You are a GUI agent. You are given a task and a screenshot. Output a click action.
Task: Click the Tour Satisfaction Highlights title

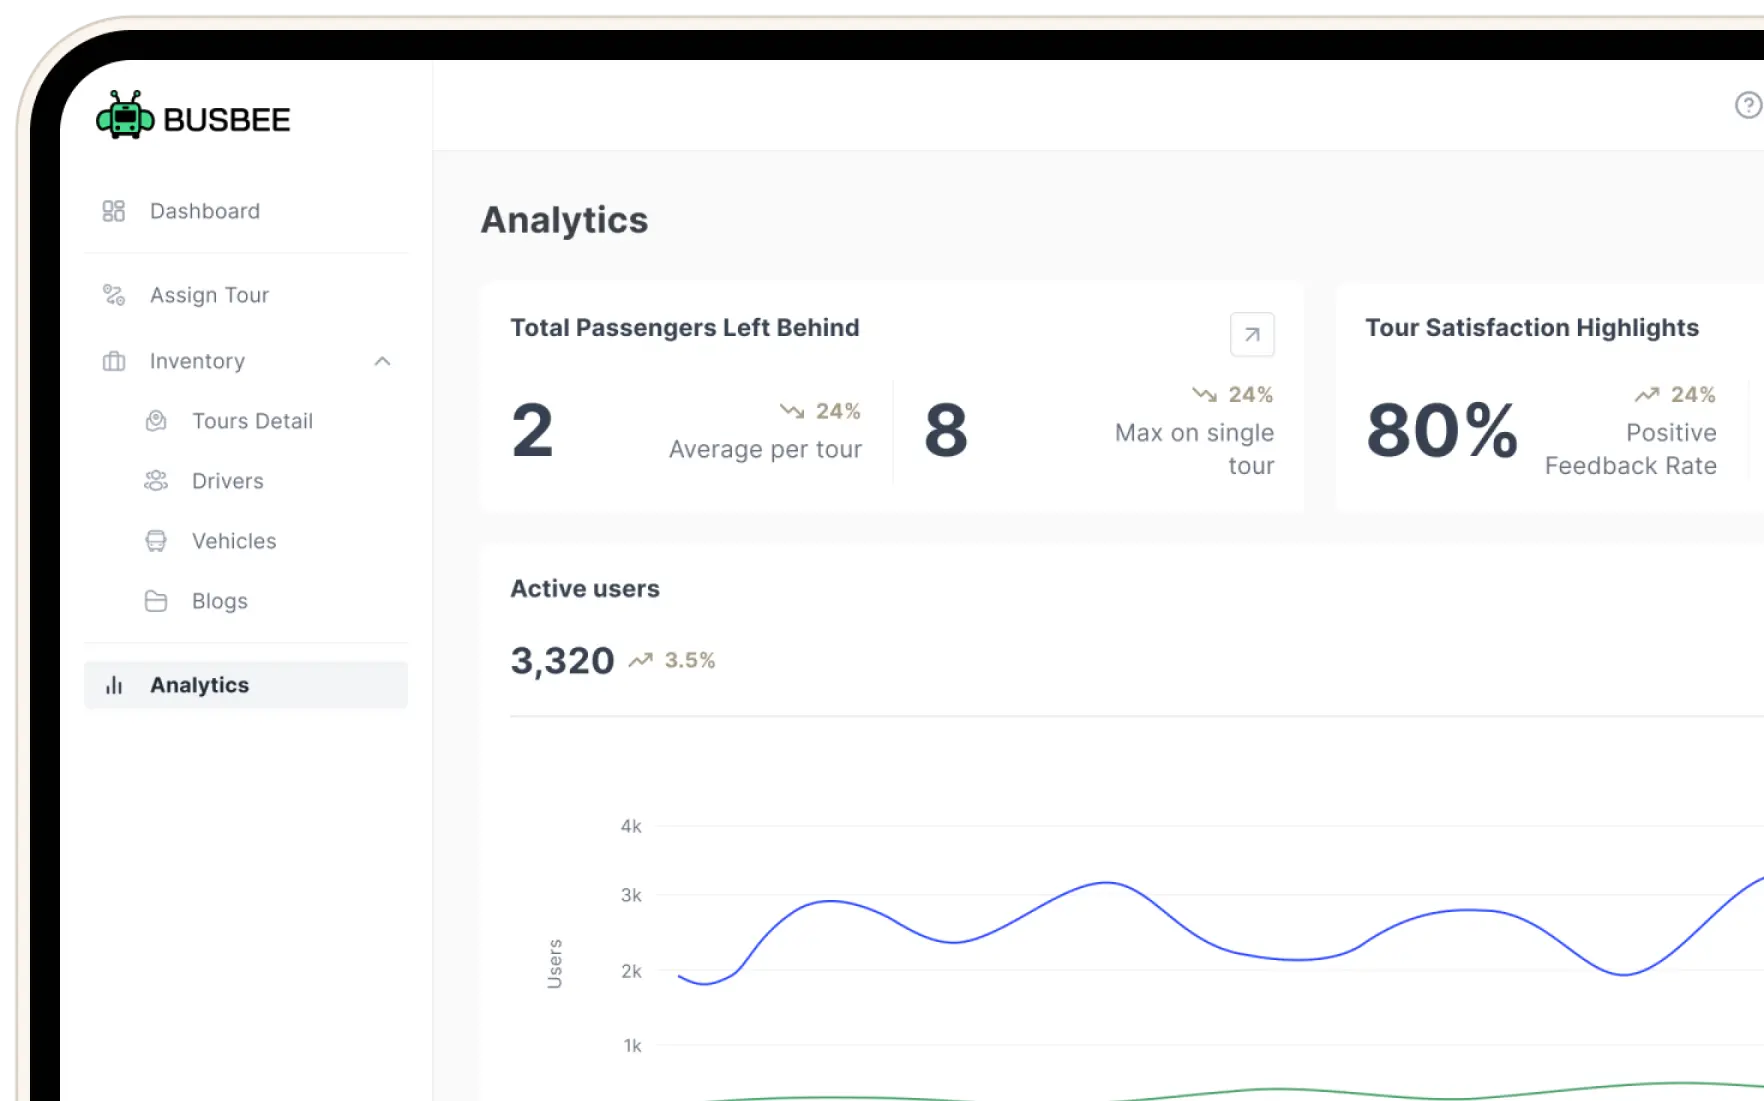tap(1532, 327)
